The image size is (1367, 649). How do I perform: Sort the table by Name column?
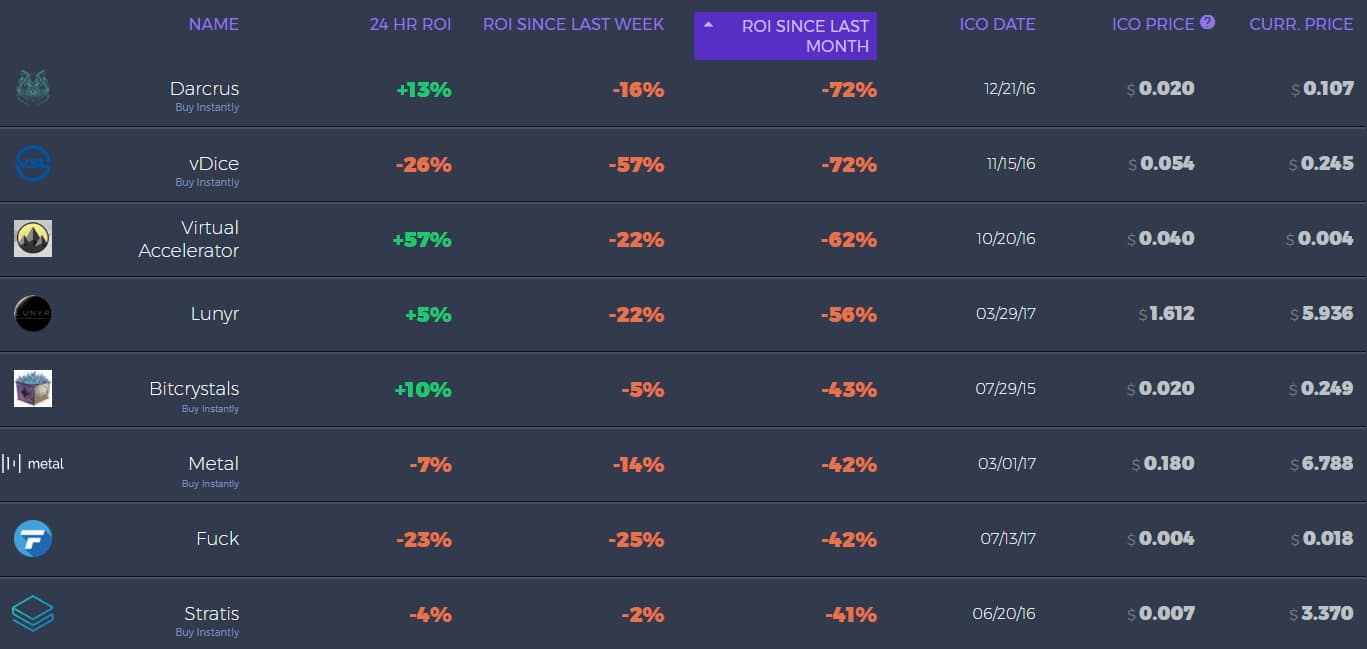point(213,24)
